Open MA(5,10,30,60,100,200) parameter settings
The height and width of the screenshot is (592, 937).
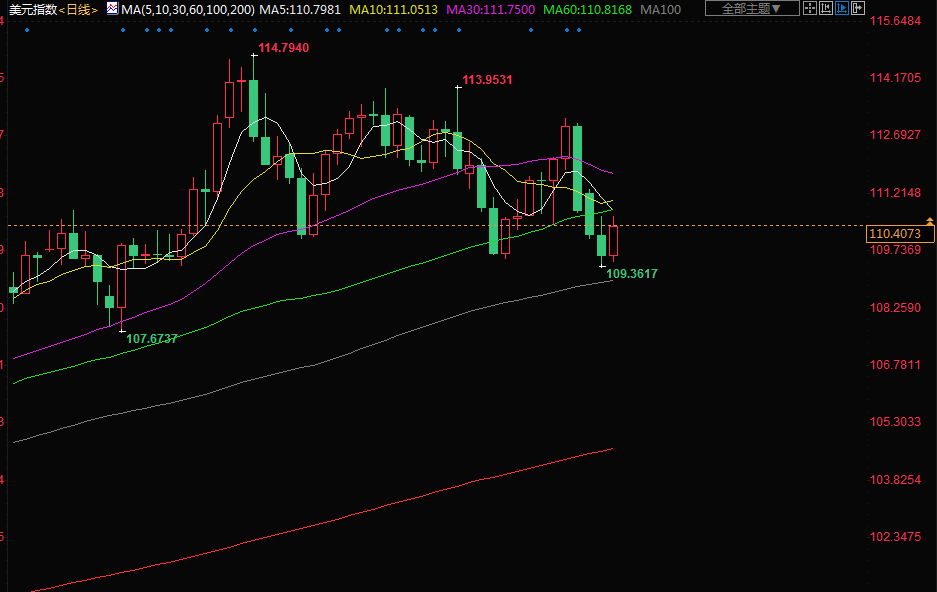click(187, 9)
